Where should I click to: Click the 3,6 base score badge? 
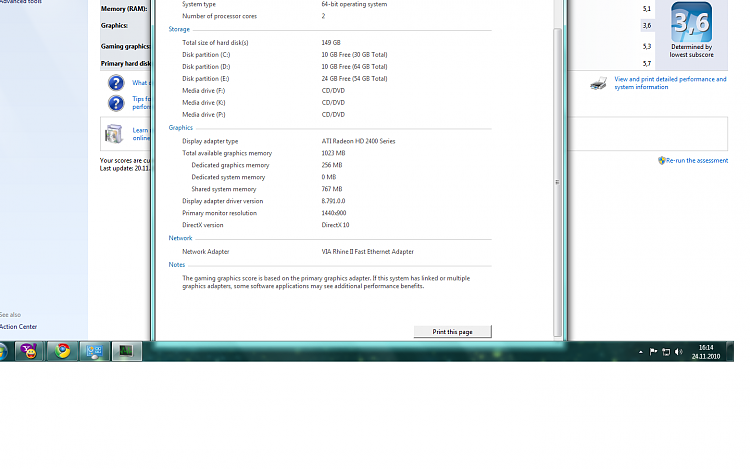[x=691, y=22]
